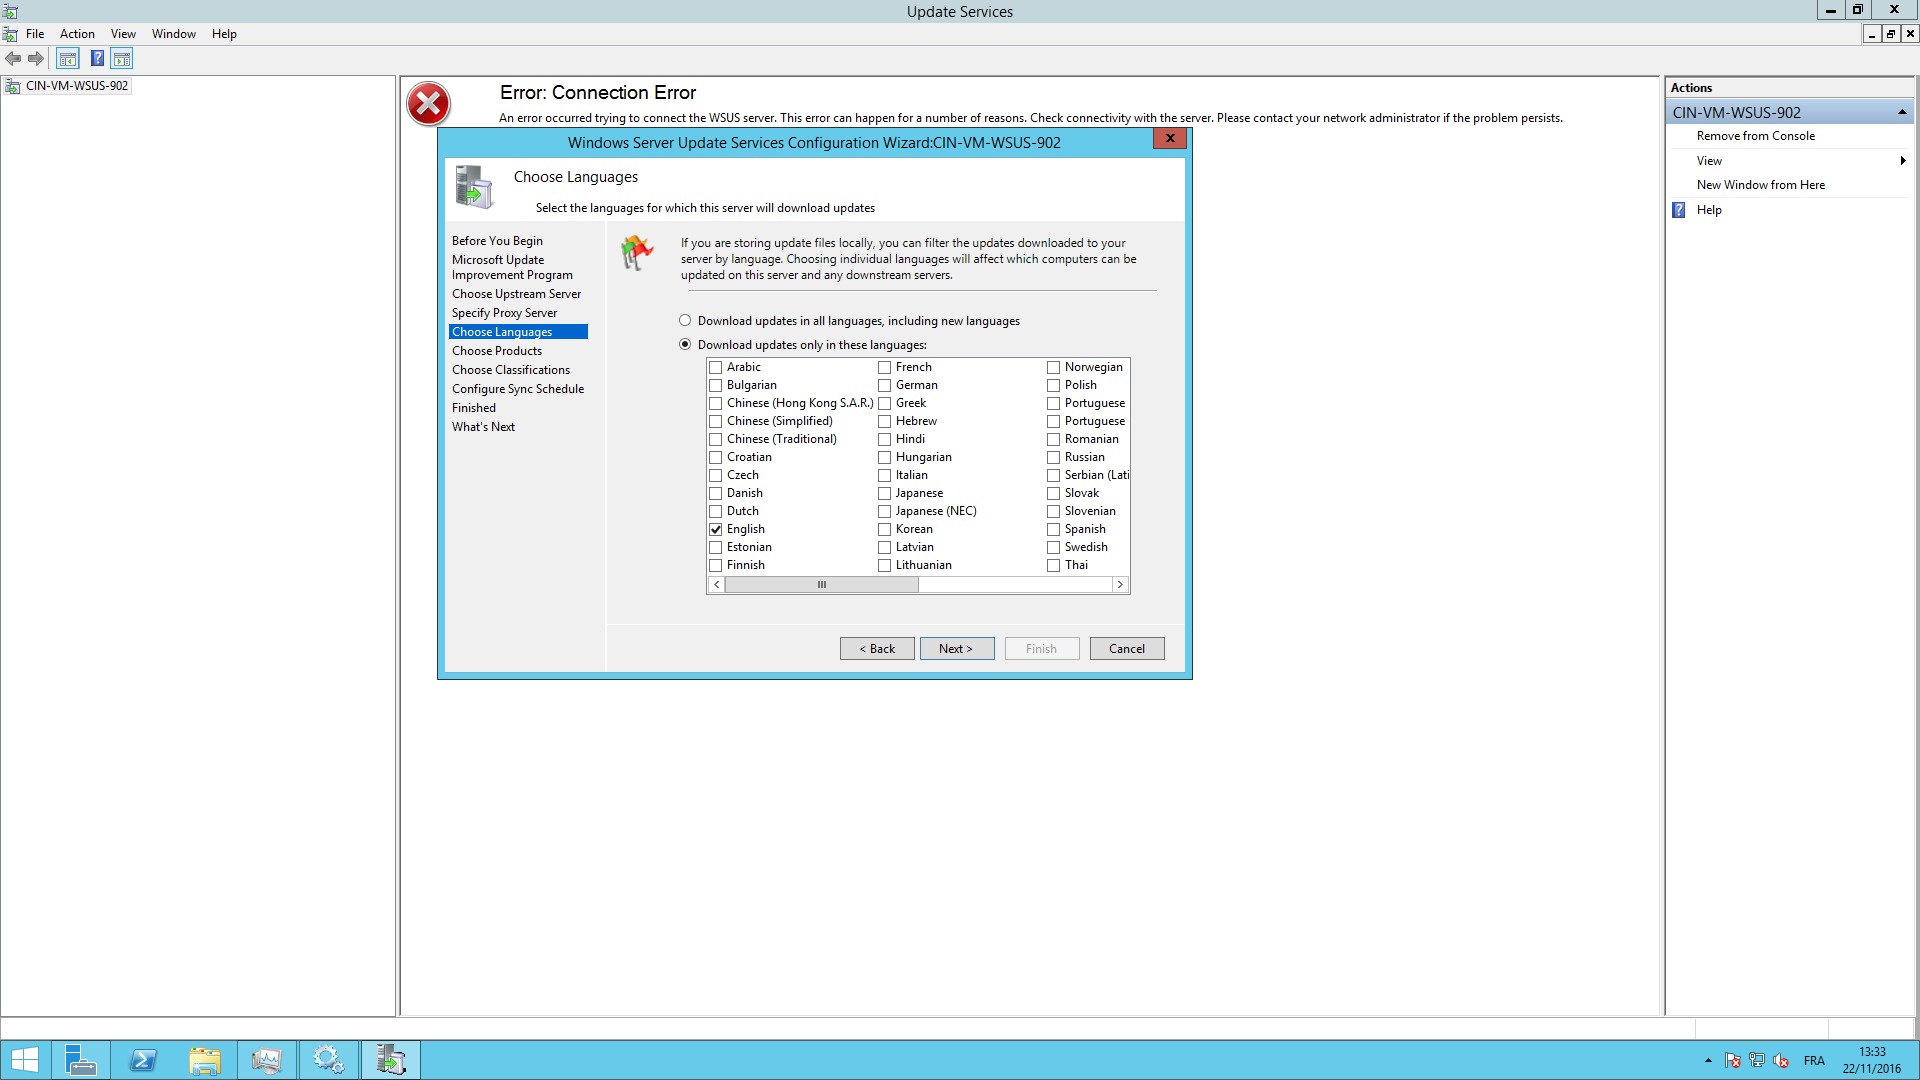
Task: Click the Help question mark icon in Actions pane
Action: pyautogui.click(x=1679, y=210)
